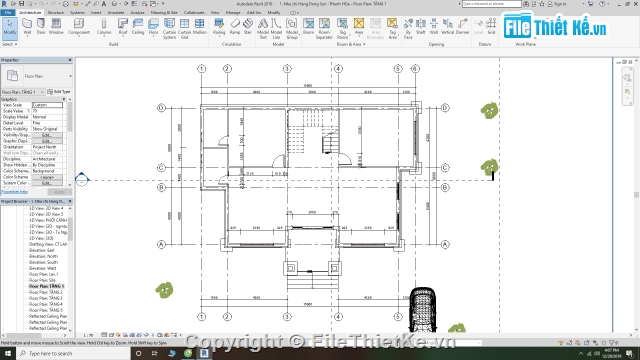This screenshot has width=640, height=360.
Task: Expand the Select panel dropdown
Action: 10,44
